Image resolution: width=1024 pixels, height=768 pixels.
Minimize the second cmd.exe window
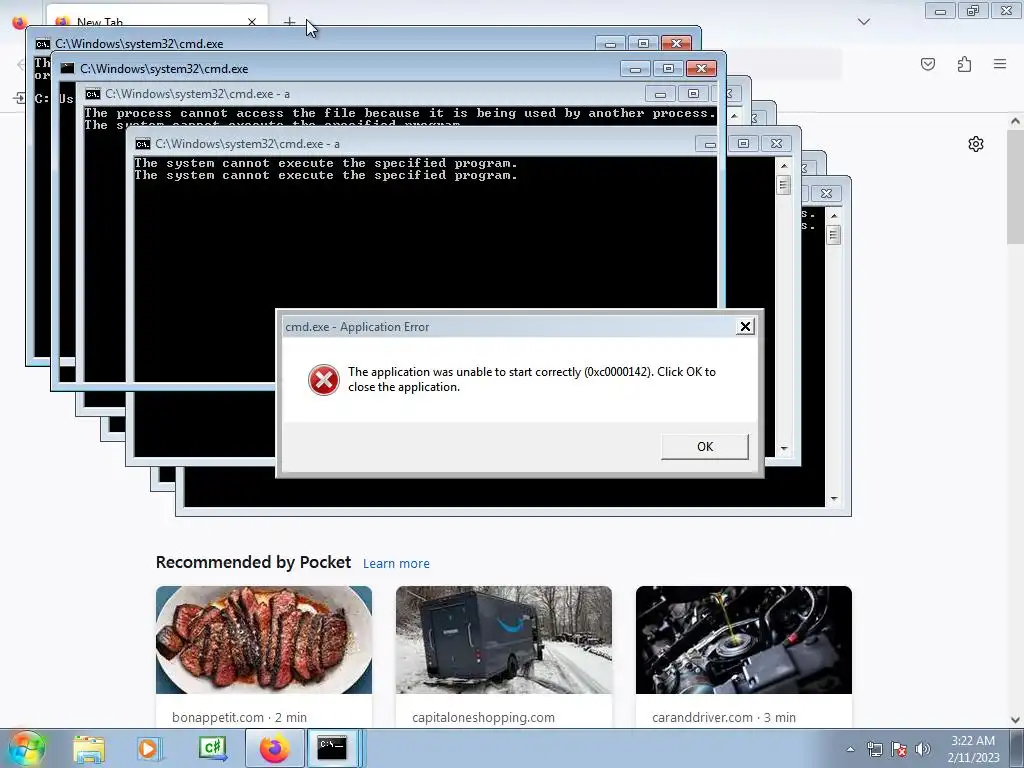pos(635,69)
